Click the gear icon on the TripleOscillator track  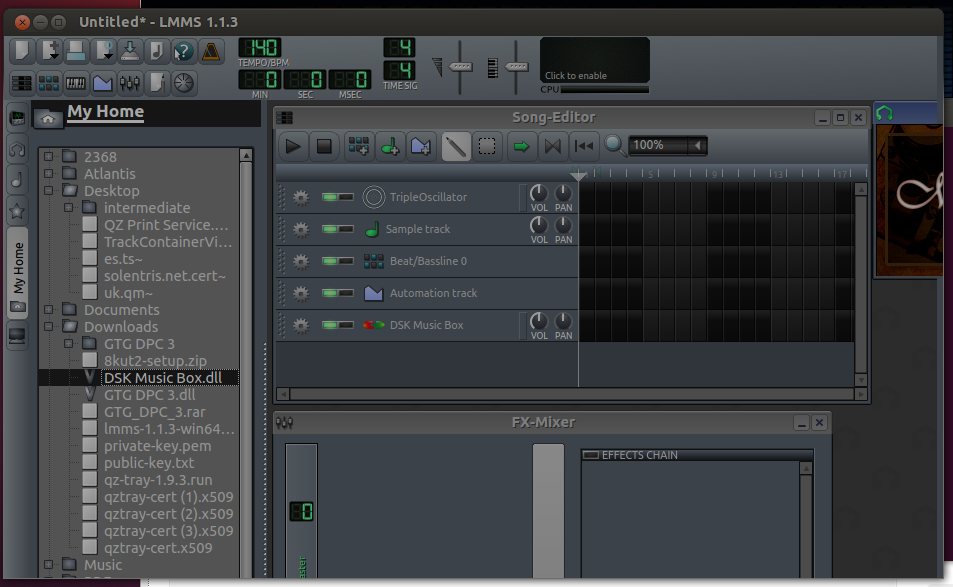tap(301, 197)
